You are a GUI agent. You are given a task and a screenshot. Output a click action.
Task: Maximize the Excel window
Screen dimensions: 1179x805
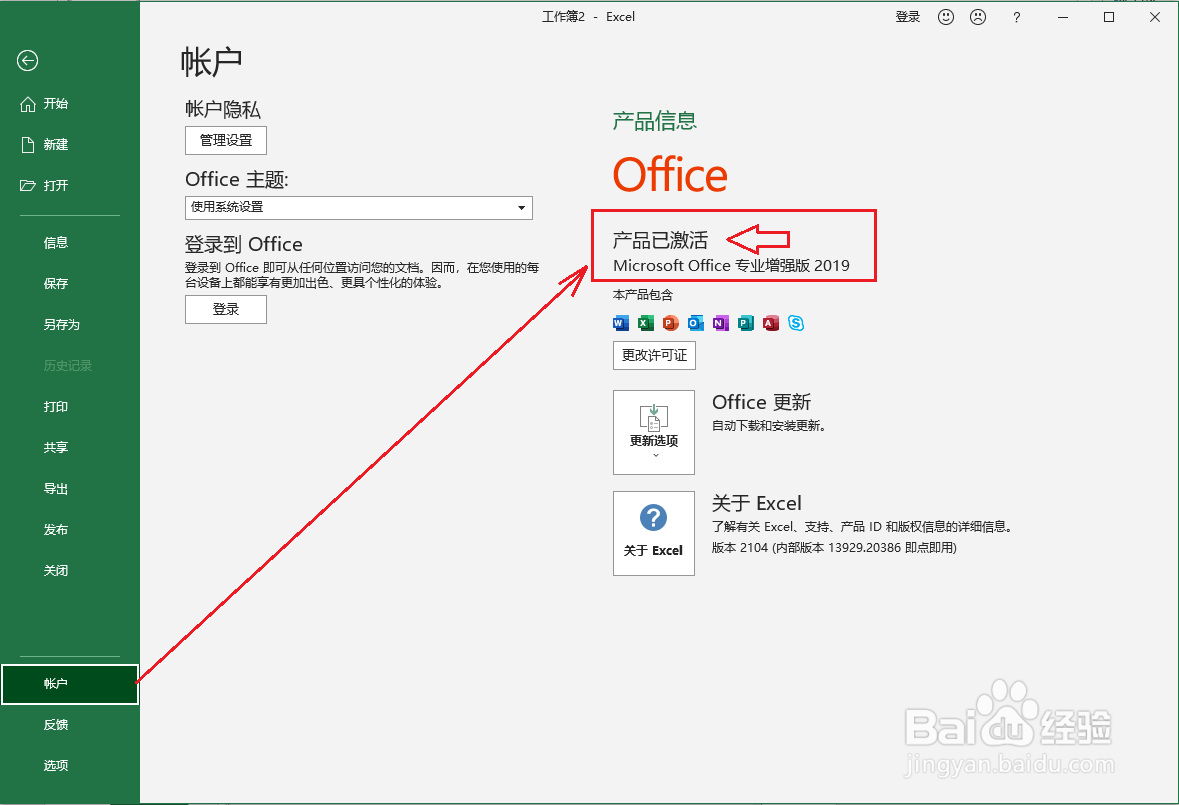point(1108,17)
